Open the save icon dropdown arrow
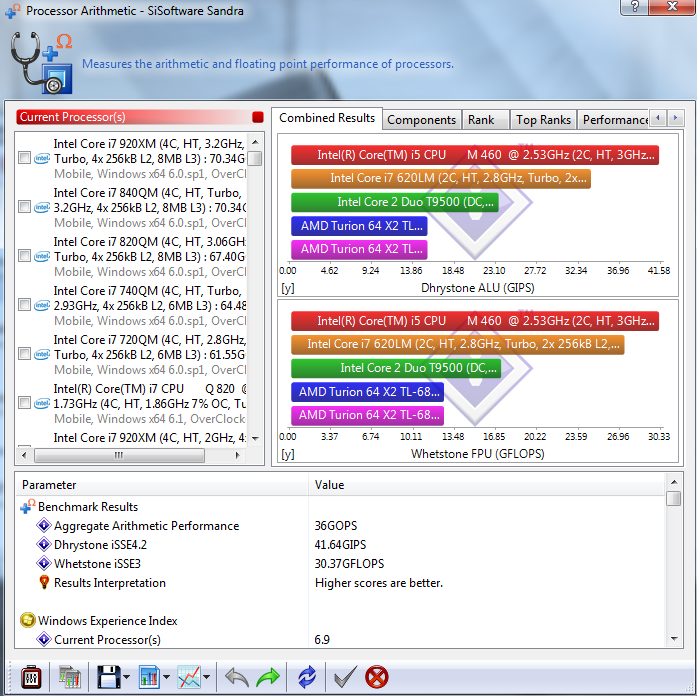This screenshot has width=697, height=696. click(x=126, y=677)
